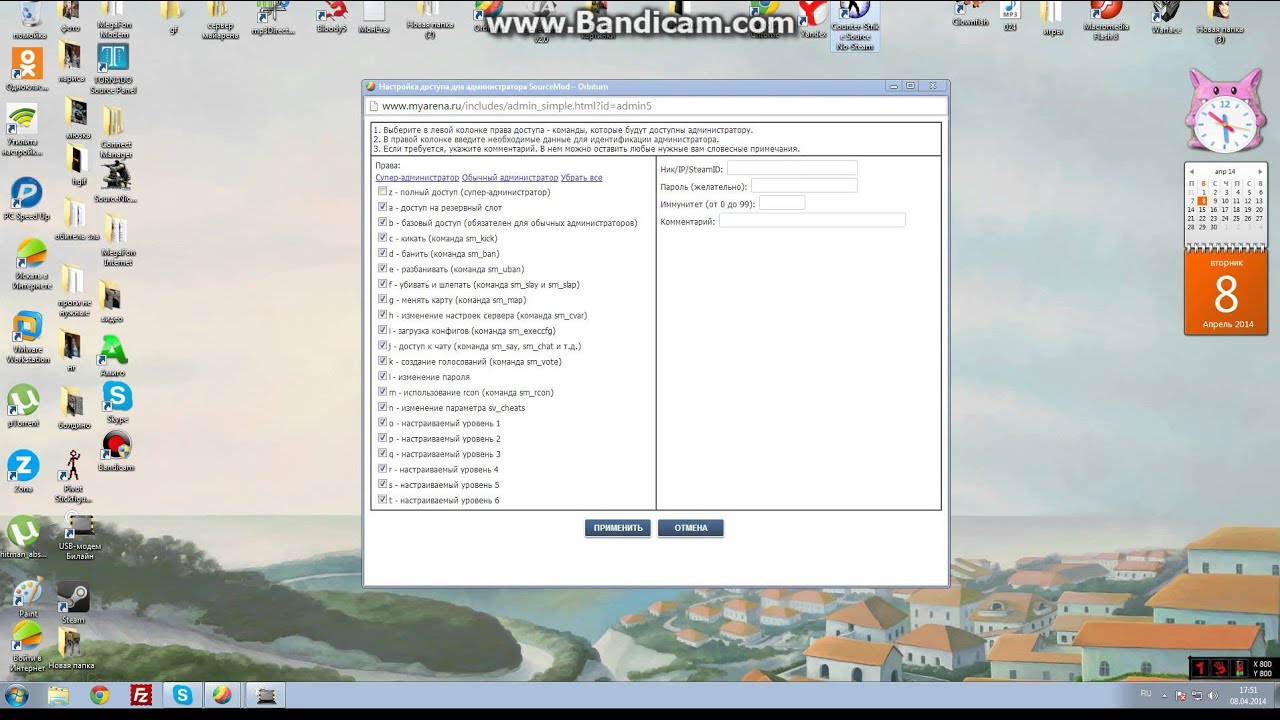Viewport: 1280px width, 720px height.
Task: Toggle 'g - менять карту' checkbox
Action: pyautogui.click(x=382, y=299)
